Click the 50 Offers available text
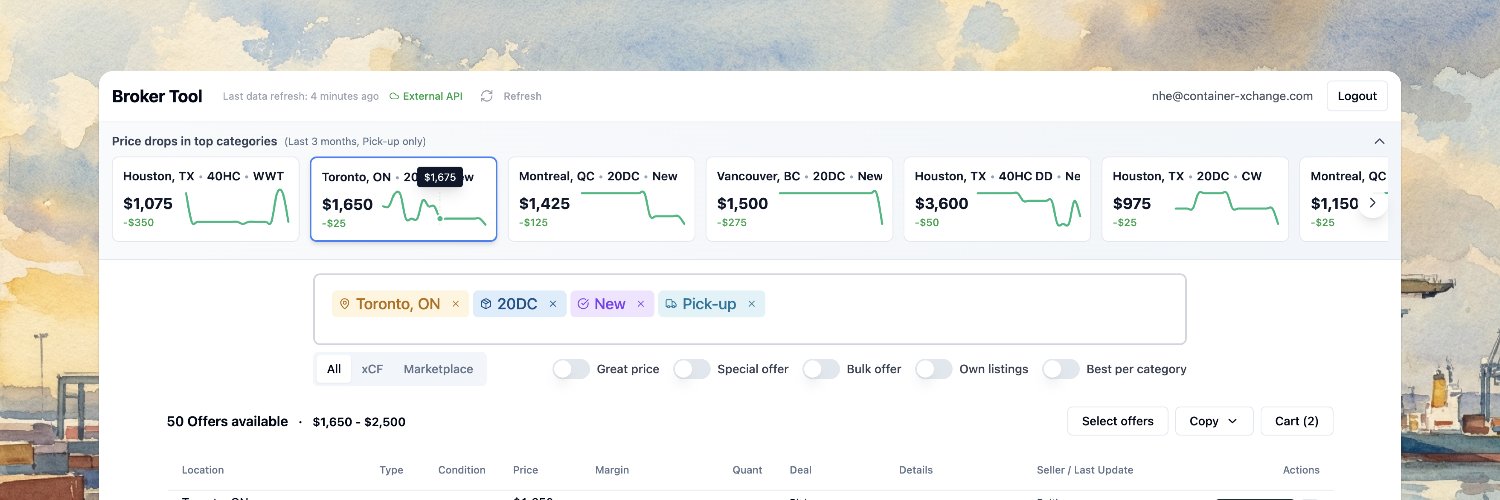Image resolution: width=1500 pixels, height=500 pixels. pyautogui.click(x=227, y=421)
